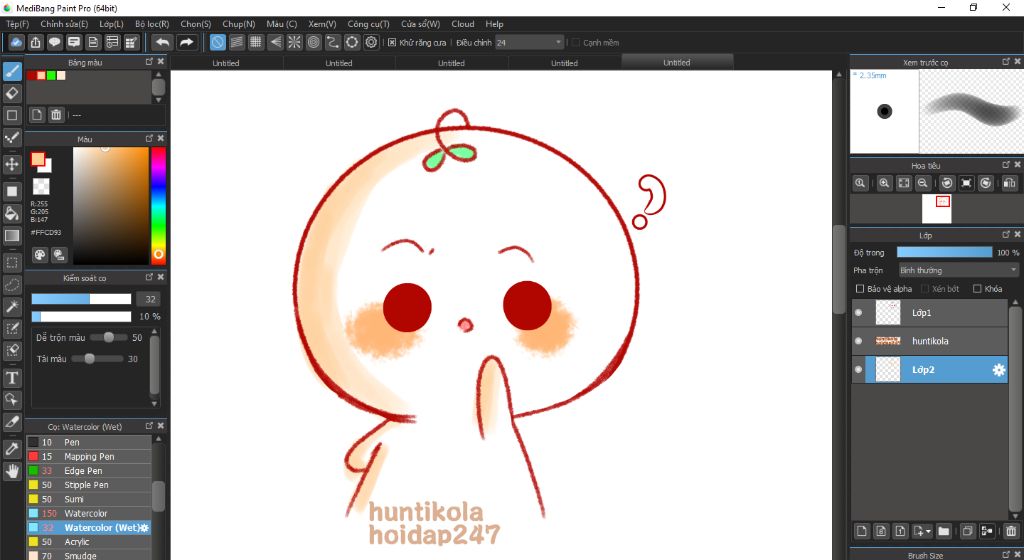
Task: Zoom out using the Navigator magnifier minus
Action: [x=922, y=183]
